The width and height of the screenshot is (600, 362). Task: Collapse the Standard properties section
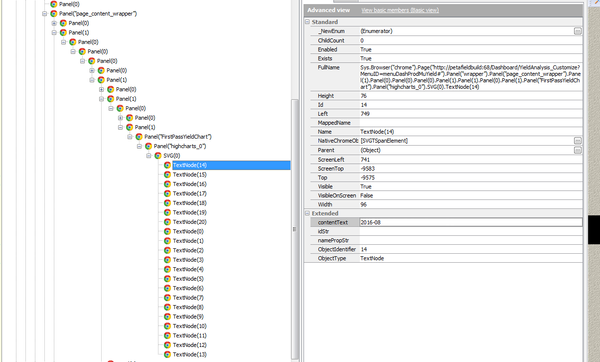pyautogui.click(x=307, y=22)
